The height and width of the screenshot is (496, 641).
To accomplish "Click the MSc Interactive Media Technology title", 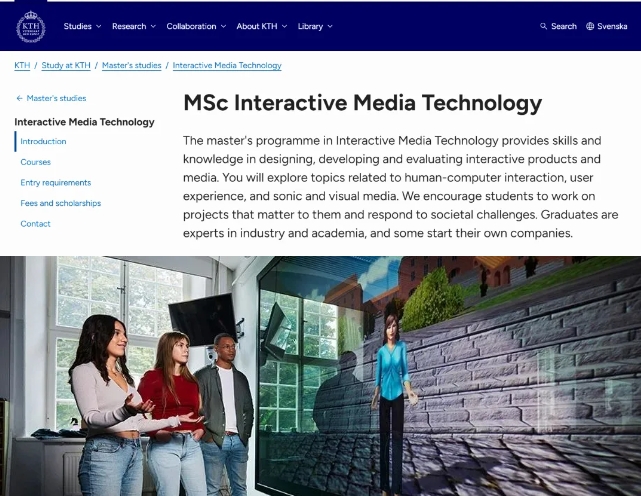I will (363, 103).
